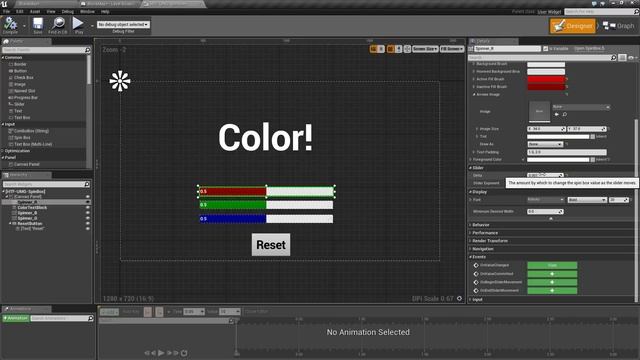This screenshot has height=360, width=640.
Task: Collapse ResetButton tree node
Action: pos(10,224)
